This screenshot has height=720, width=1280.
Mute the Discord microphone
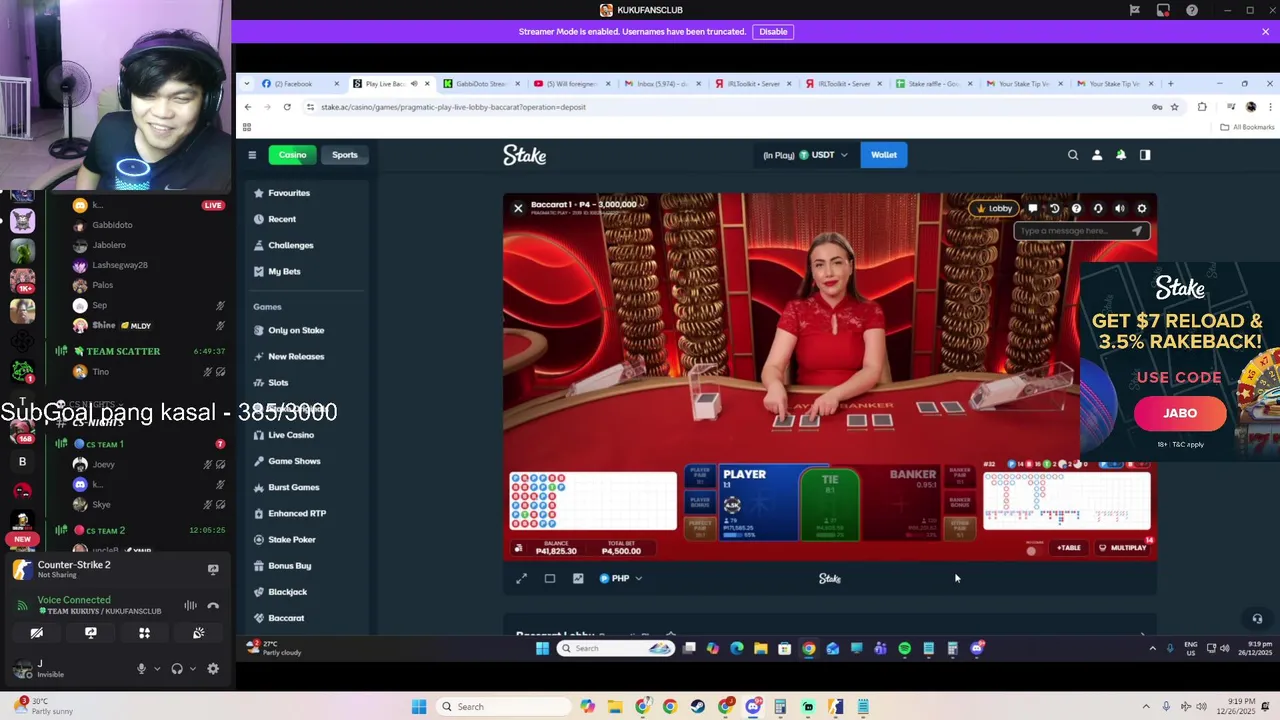[x=141, y=669]
